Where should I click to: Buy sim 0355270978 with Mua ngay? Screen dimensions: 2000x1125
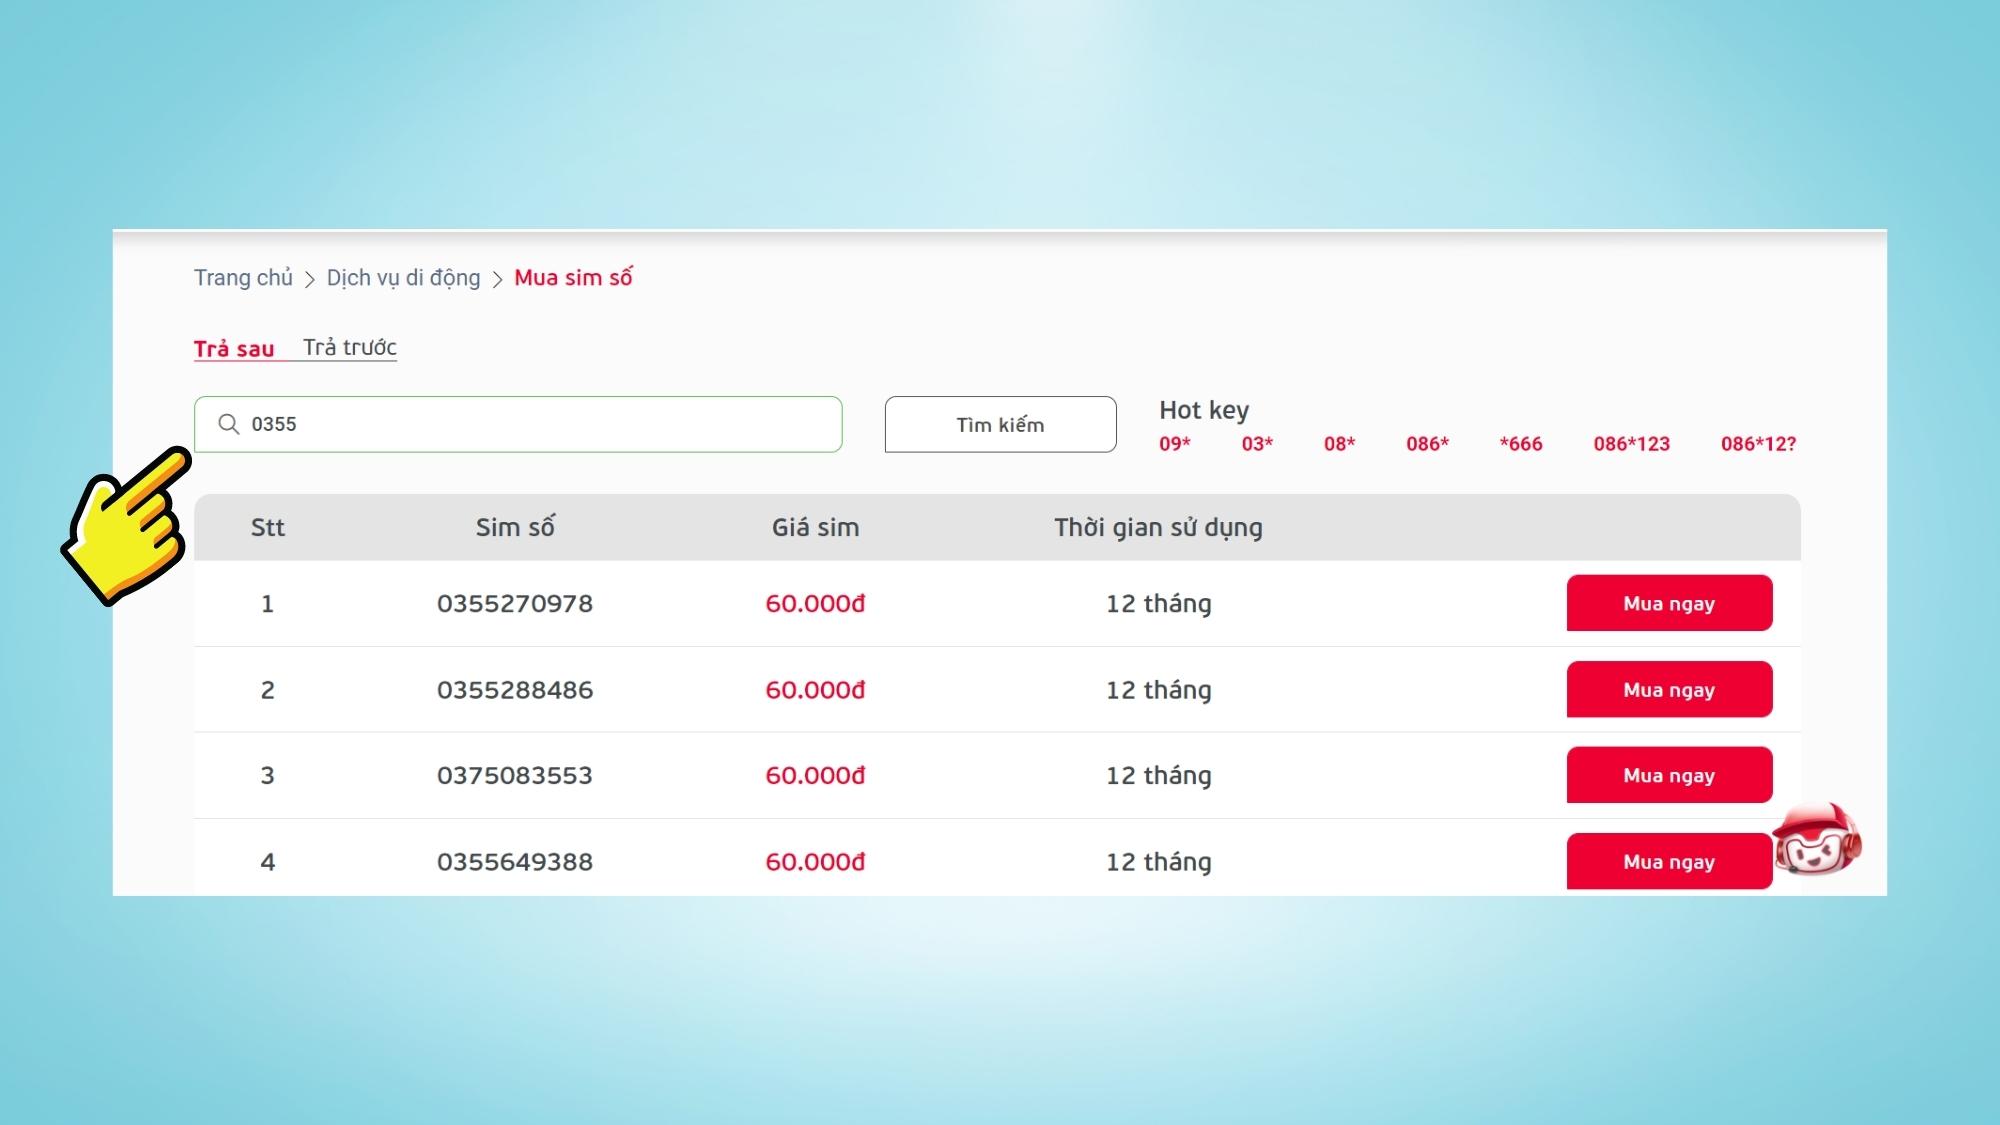point(1669,603)
